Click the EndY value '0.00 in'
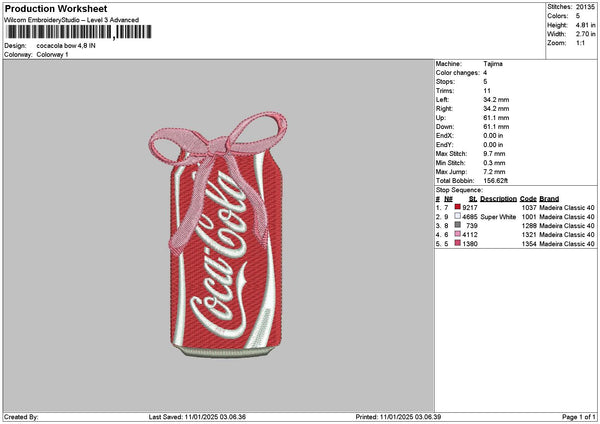Viewport: 600px width, 424px height. (493, 145)
